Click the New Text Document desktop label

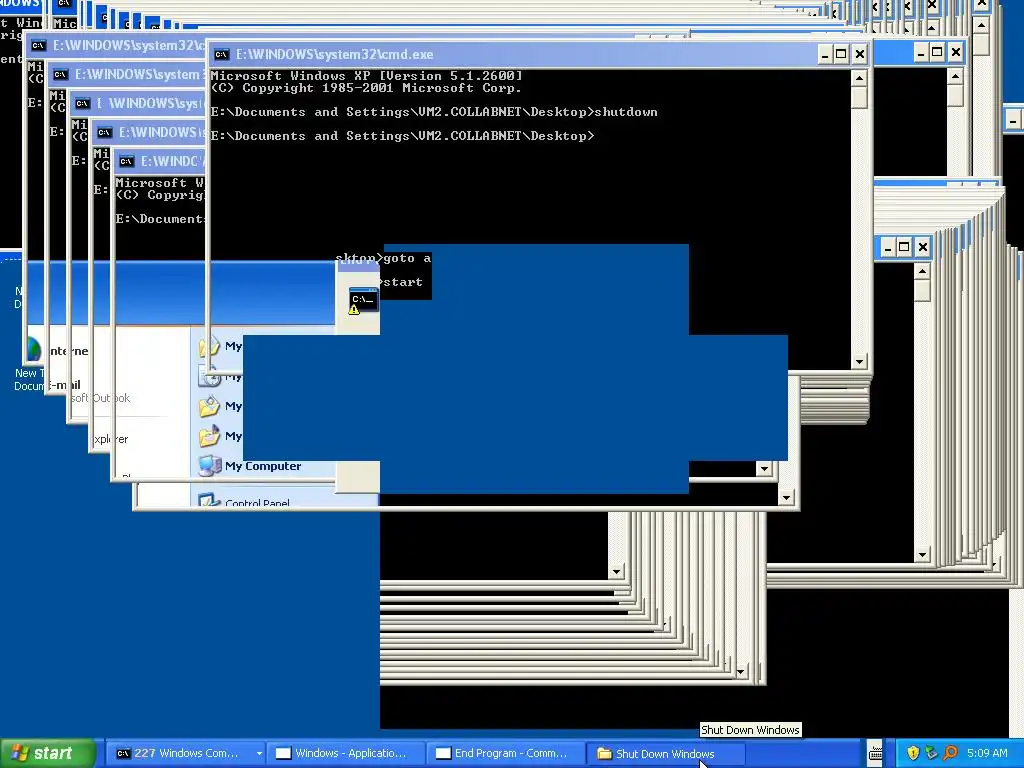point(29,379)
